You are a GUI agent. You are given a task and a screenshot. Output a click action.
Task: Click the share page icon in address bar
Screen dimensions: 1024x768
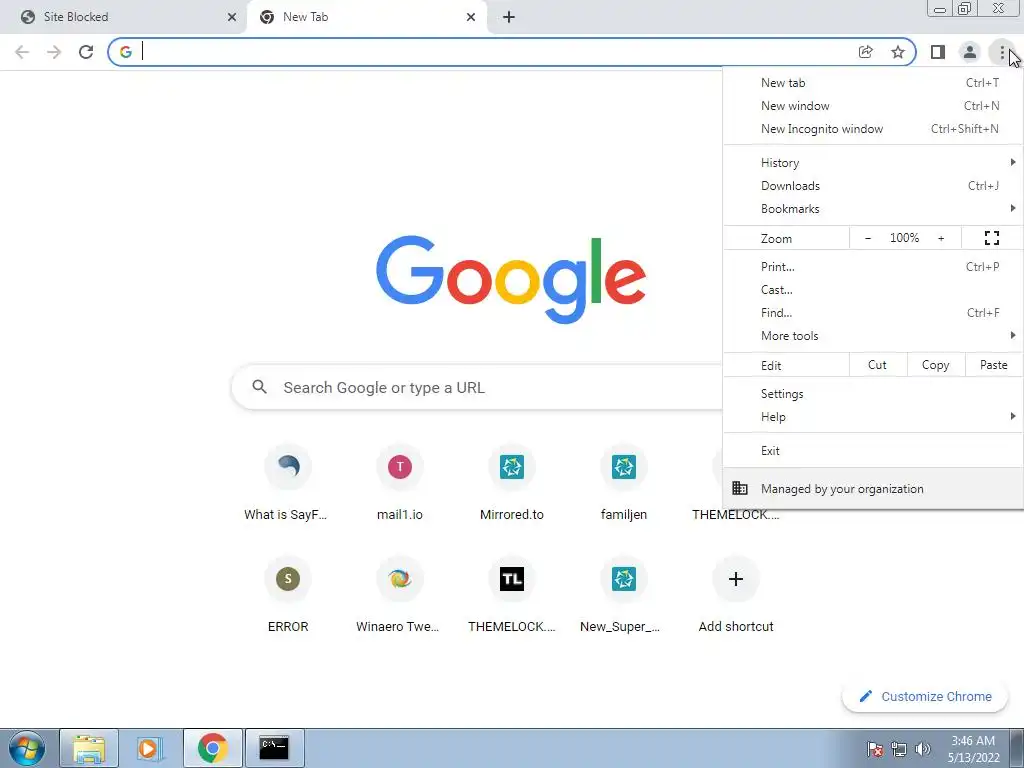pyautogui.click(x=865, y=52)
